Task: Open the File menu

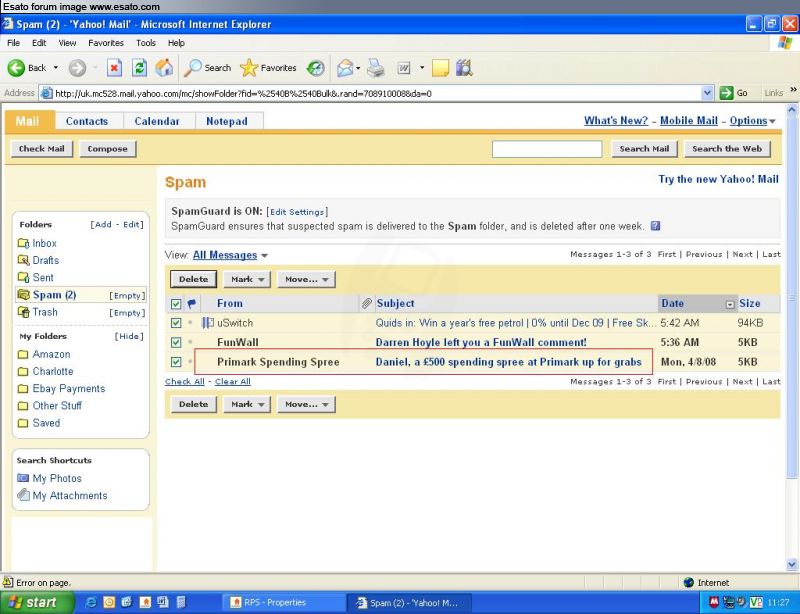Action: click(13, 43)
